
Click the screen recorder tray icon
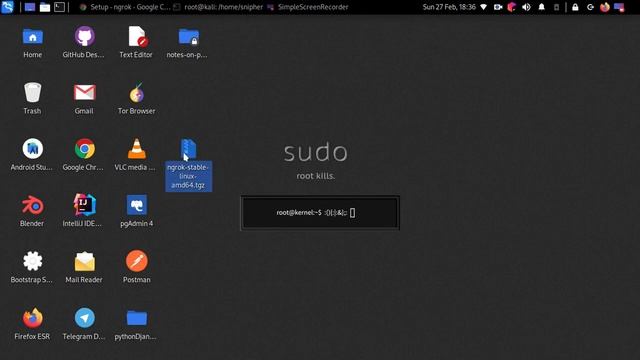coord(498,7)
